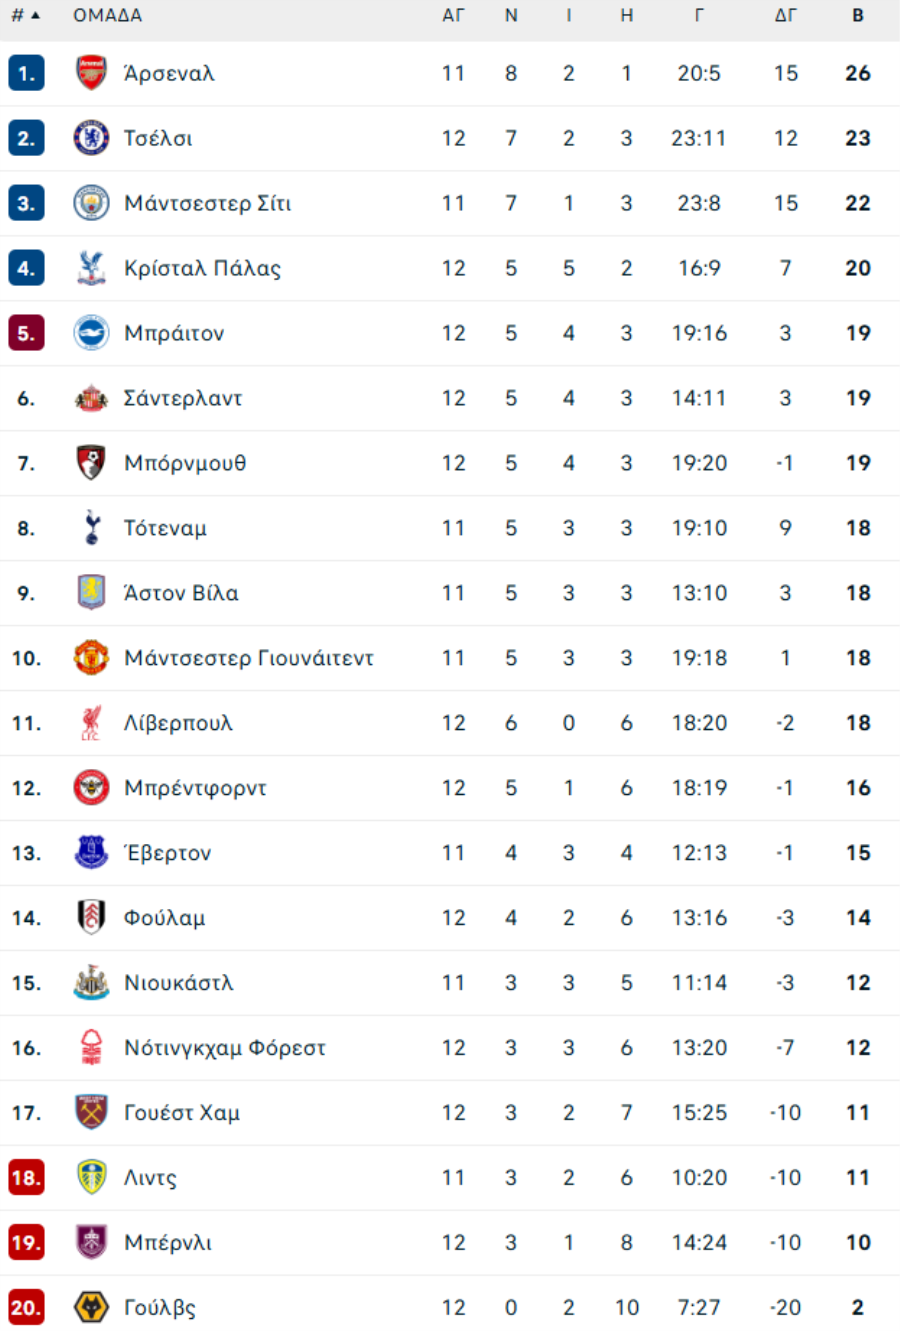The height and width of the screenshot is (1331, 900).
Task: Click the Liverpool club crest icon
Action: [91, 723]
